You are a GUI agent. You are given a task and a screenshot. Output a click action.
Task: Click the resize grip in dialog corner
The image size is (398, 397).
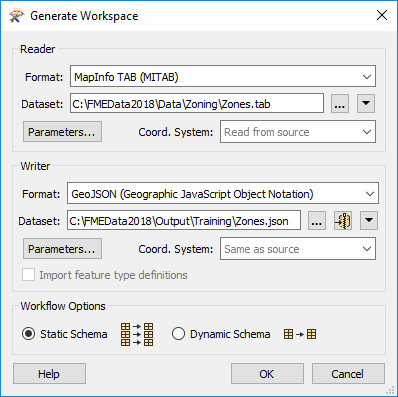pyautogui.click(x=390, y=390)
